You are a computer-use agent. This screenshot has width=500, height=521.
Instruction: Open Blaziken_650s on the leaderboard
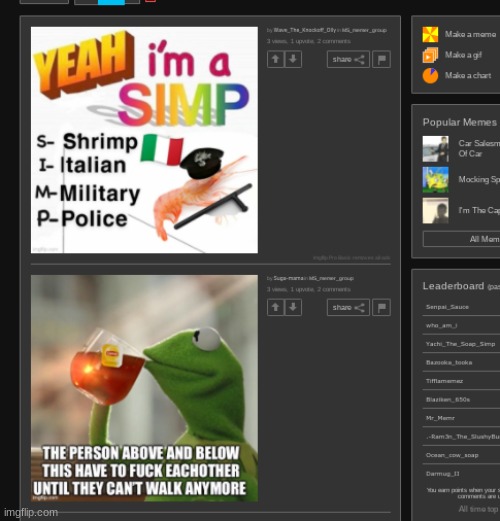coord(448,399)
